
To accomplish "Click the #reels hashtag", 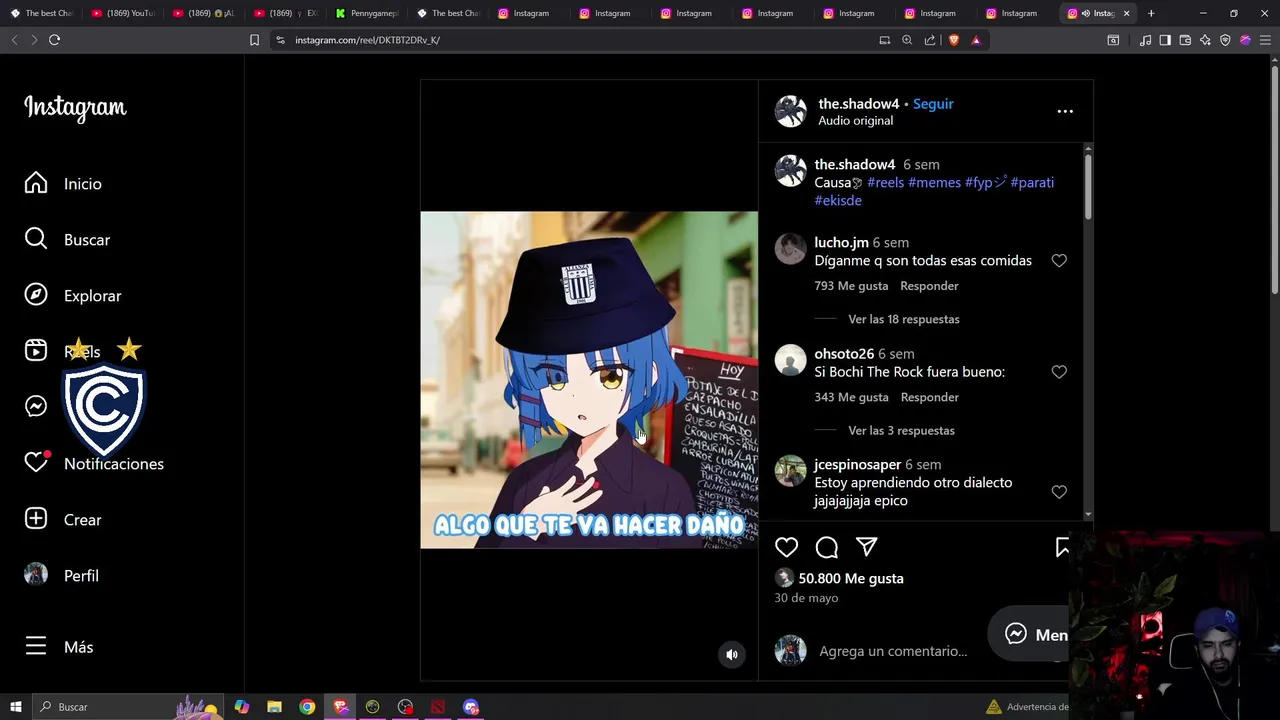I will (885, 183).
